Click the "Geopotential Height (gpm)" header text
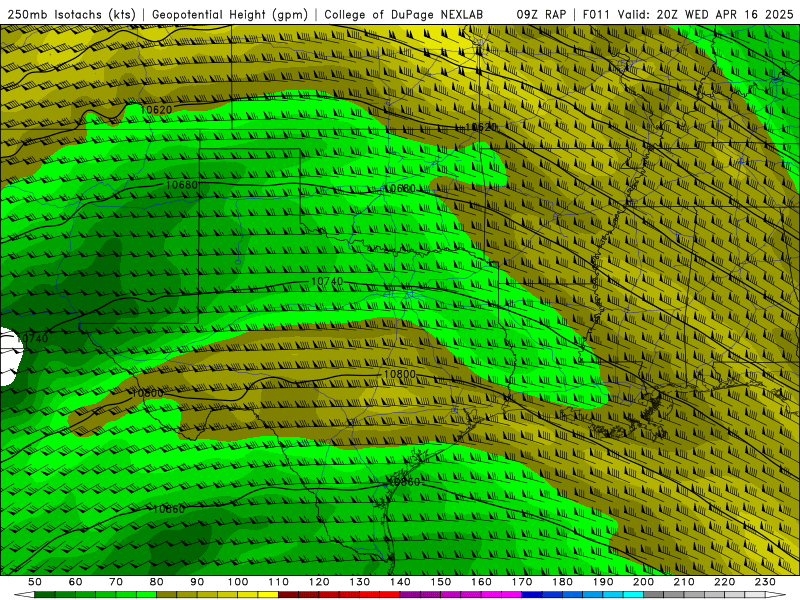The width and height of the screenshot is (800, 600). [x=230, y=15]
